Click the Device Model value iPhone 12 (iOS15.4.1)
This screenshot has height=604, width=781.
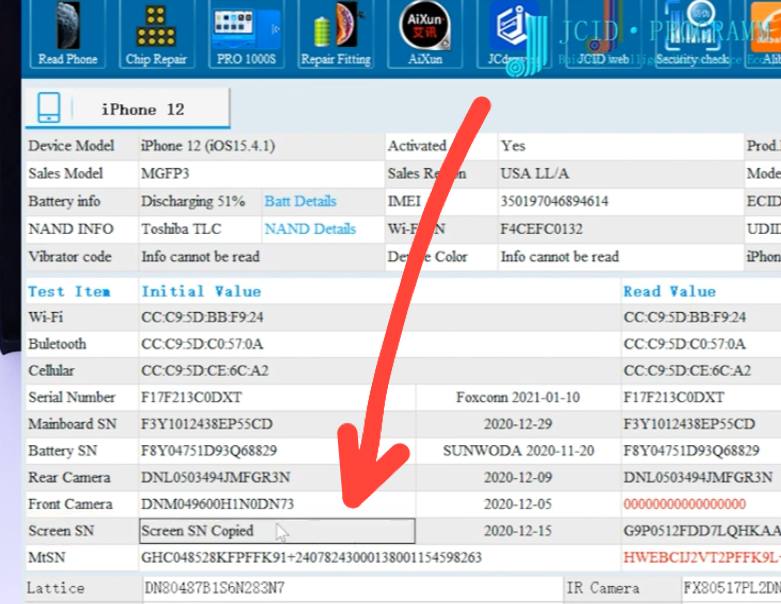[x=208, y=146]
